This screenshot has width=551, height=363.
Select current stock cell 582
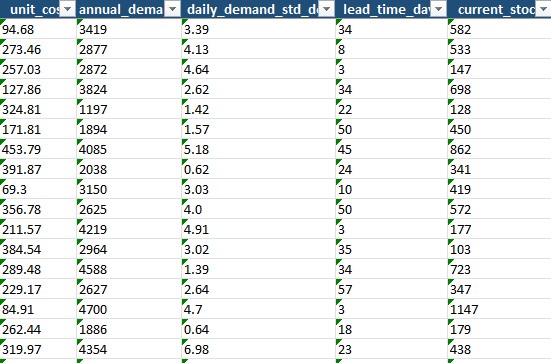click(499, 29)
